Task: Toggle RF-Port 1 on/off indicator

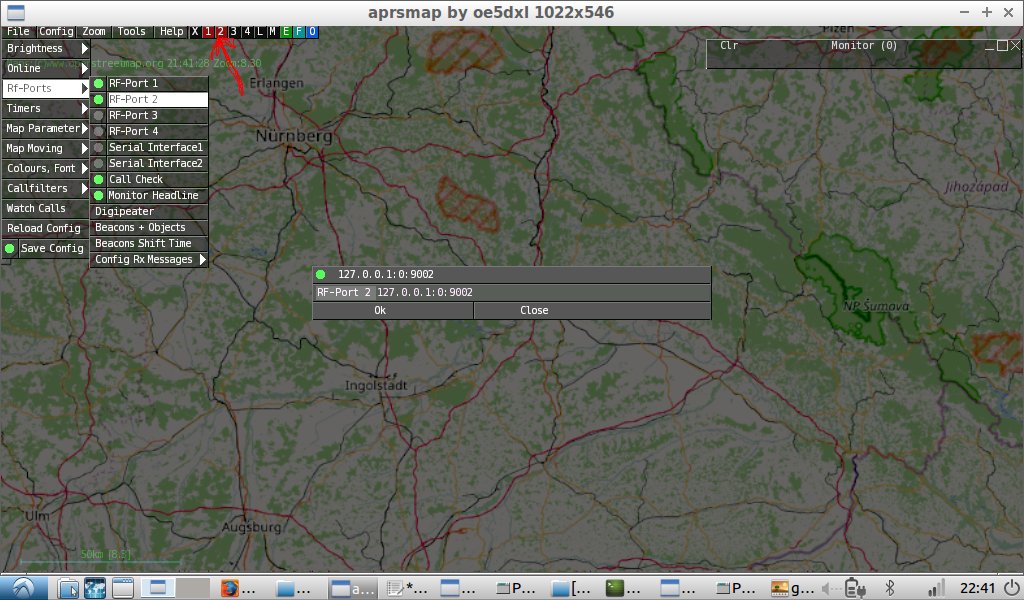Action: [x=99, y=83]
